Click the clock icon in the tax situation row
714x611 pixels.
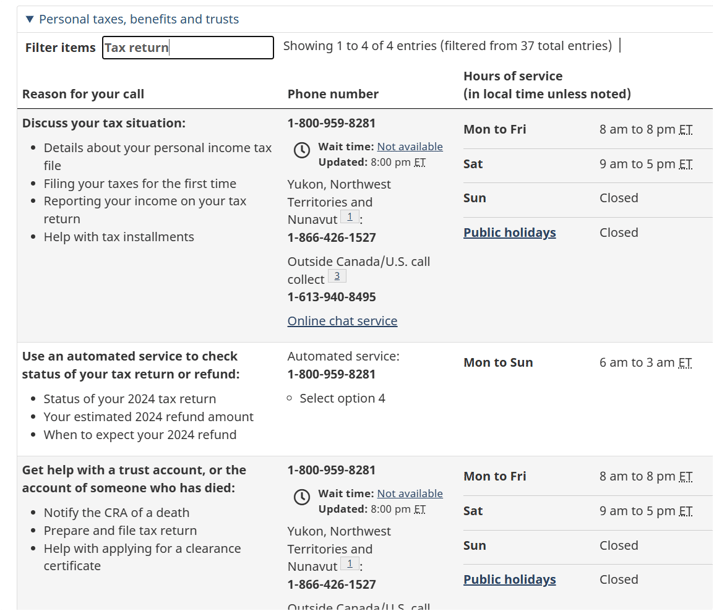tap(302, 150)
